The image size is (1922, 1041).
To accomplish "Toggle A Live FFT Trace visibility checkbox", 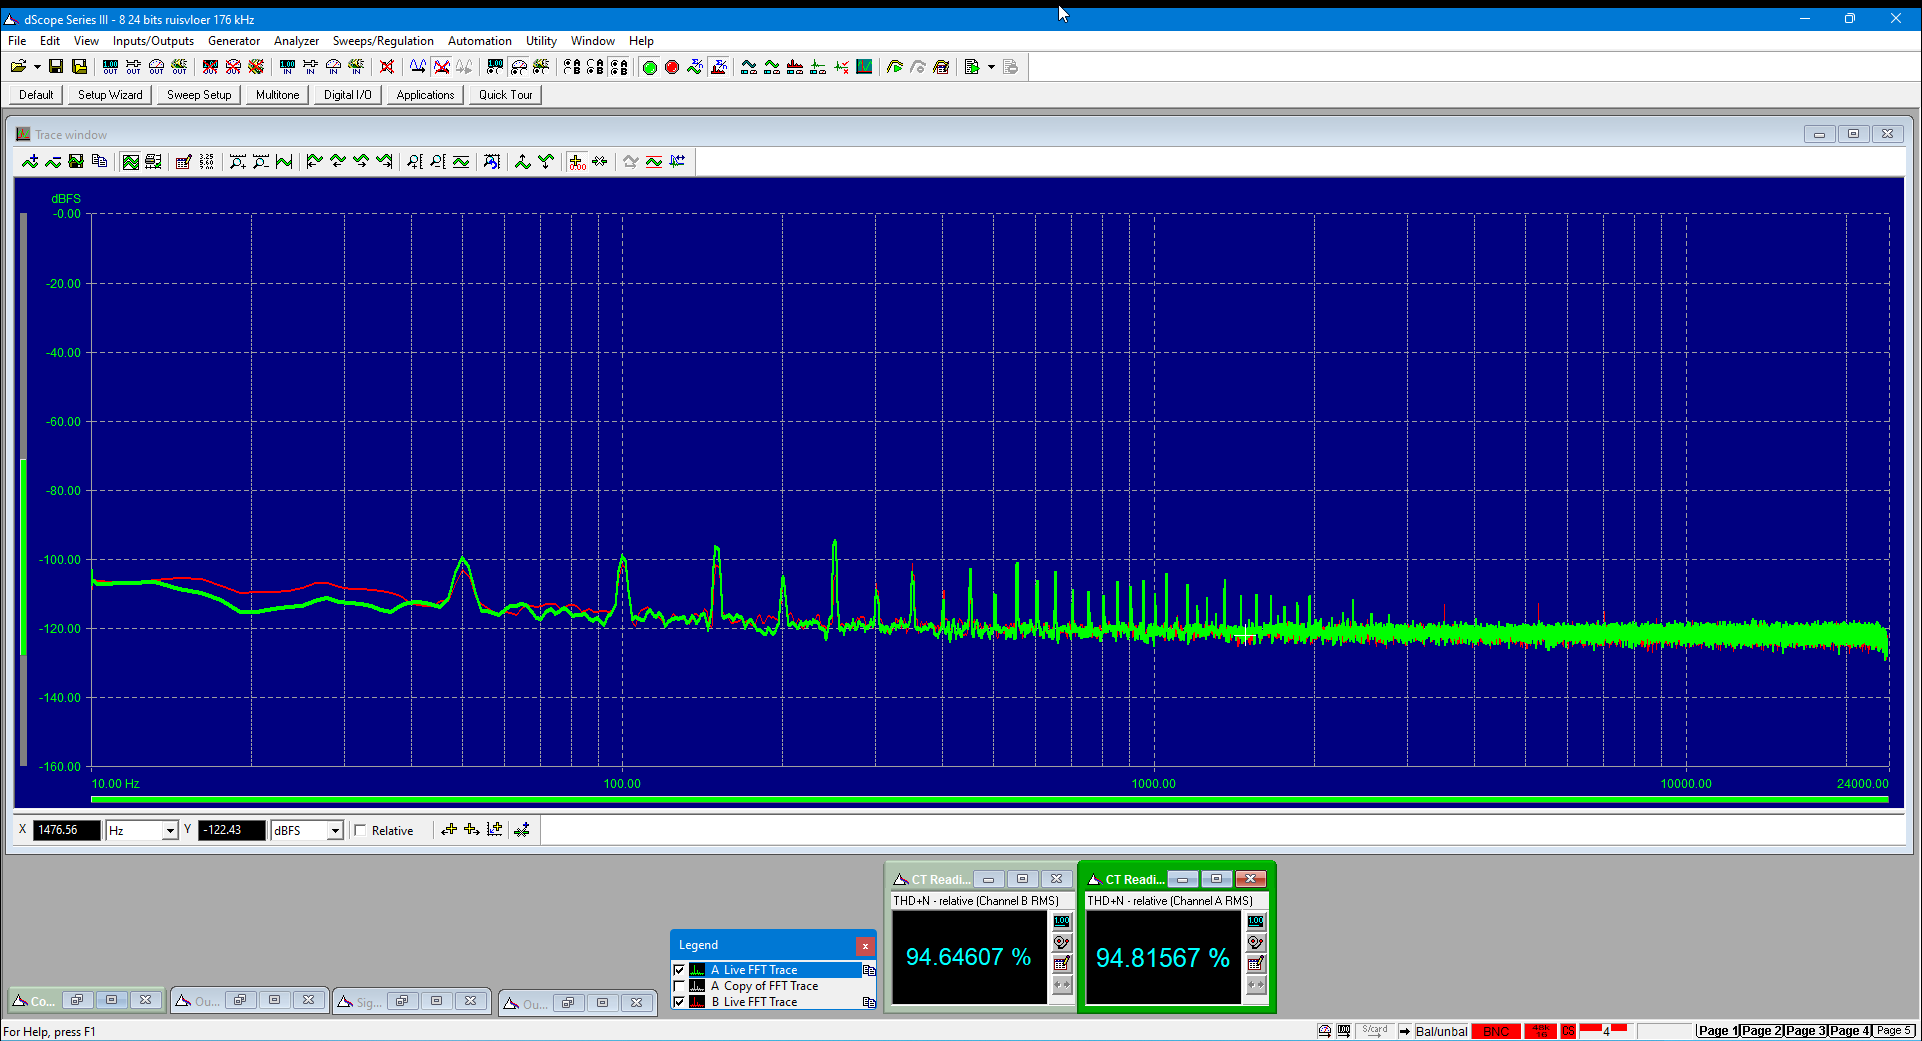I will [x=680, y=970].
